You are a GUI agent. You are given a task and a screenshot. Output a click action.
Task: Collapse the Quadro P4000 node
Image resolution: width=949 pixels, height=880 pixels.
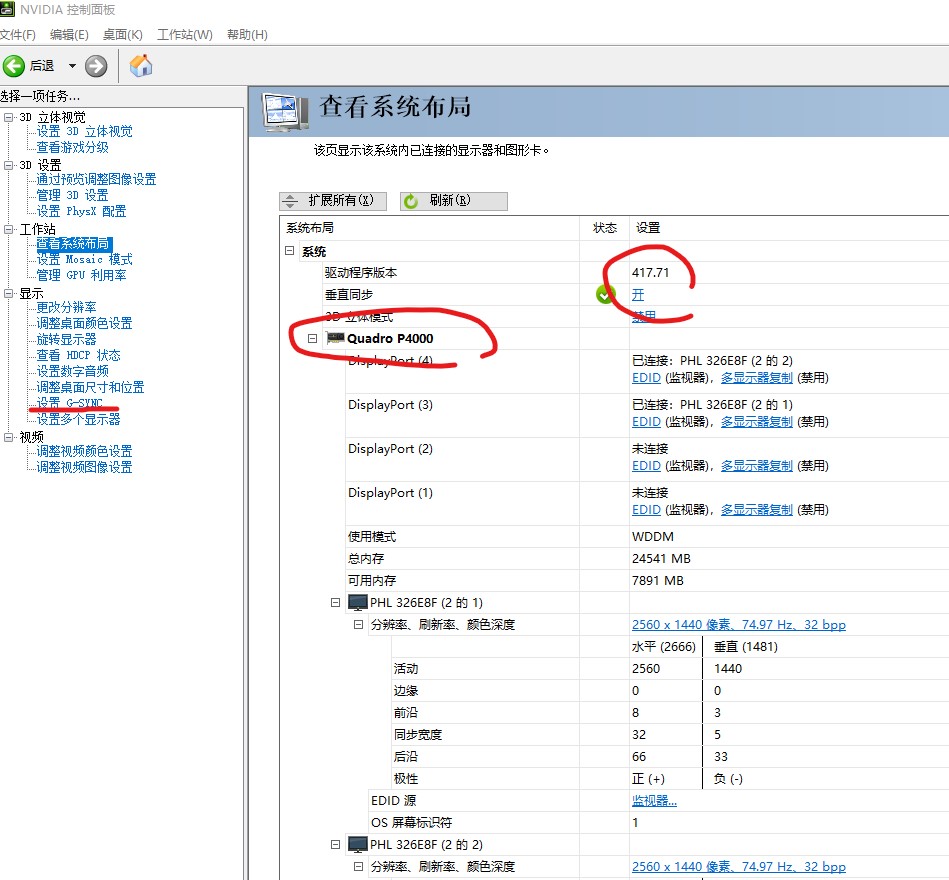[312, 338]
